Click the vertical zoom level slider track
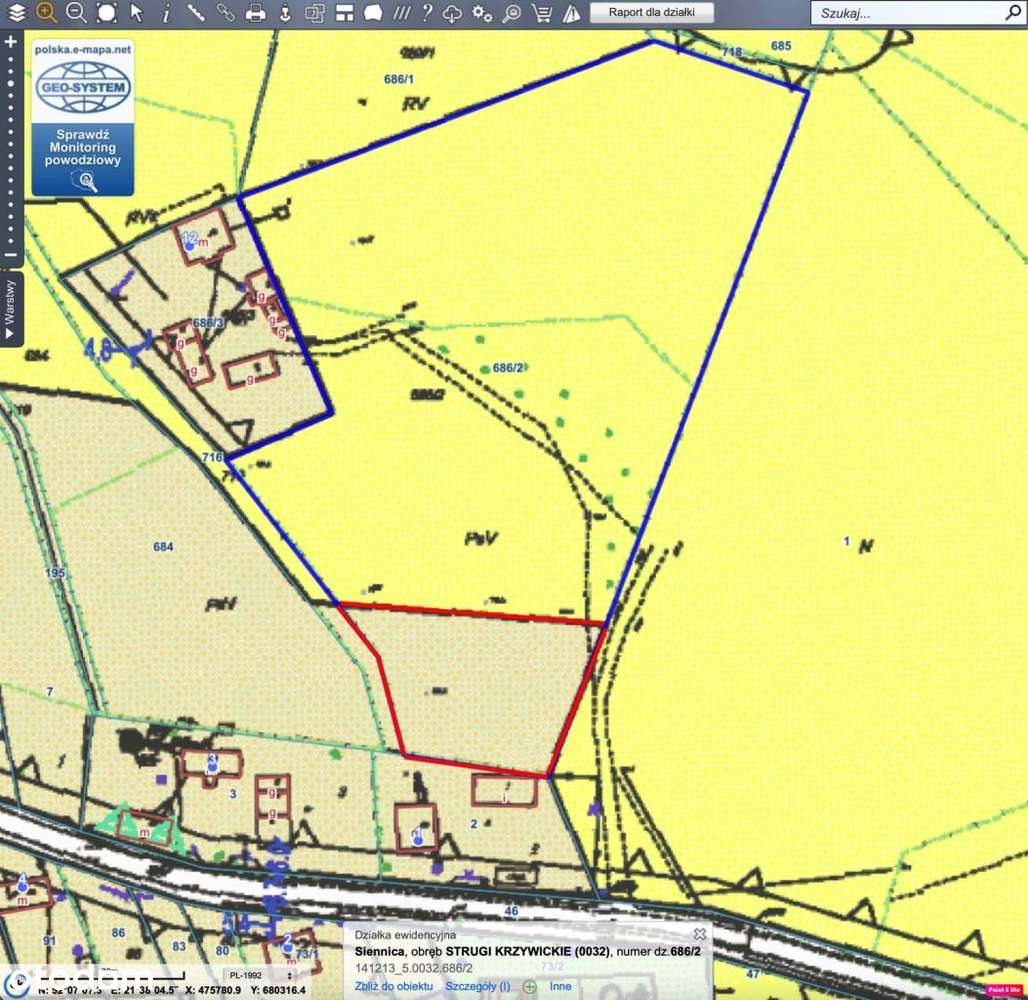The image size is (1028, 1000). tap(10, 149)
